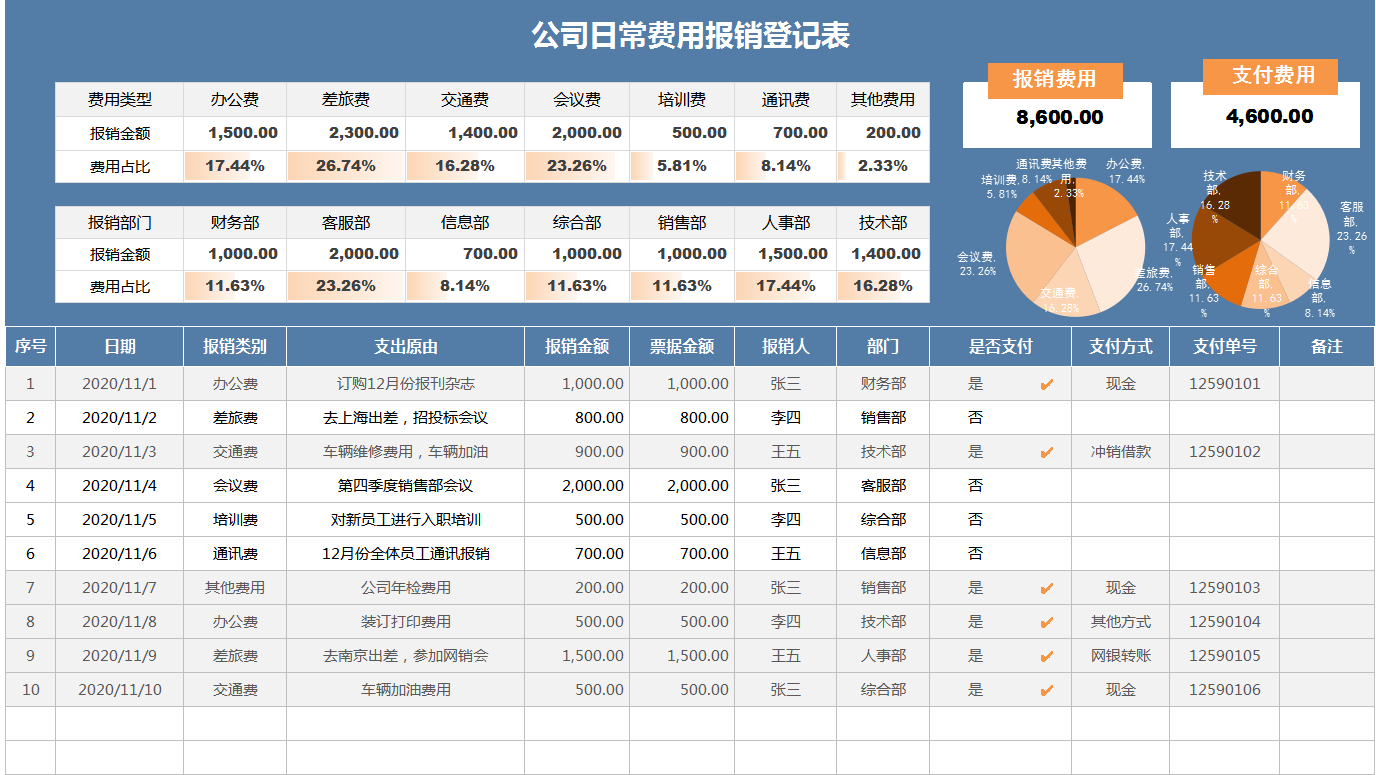This screenshot has height=775, width=1376.
Task: Open the 支付方式 cell for row 4
Action: coord(1120,485)
